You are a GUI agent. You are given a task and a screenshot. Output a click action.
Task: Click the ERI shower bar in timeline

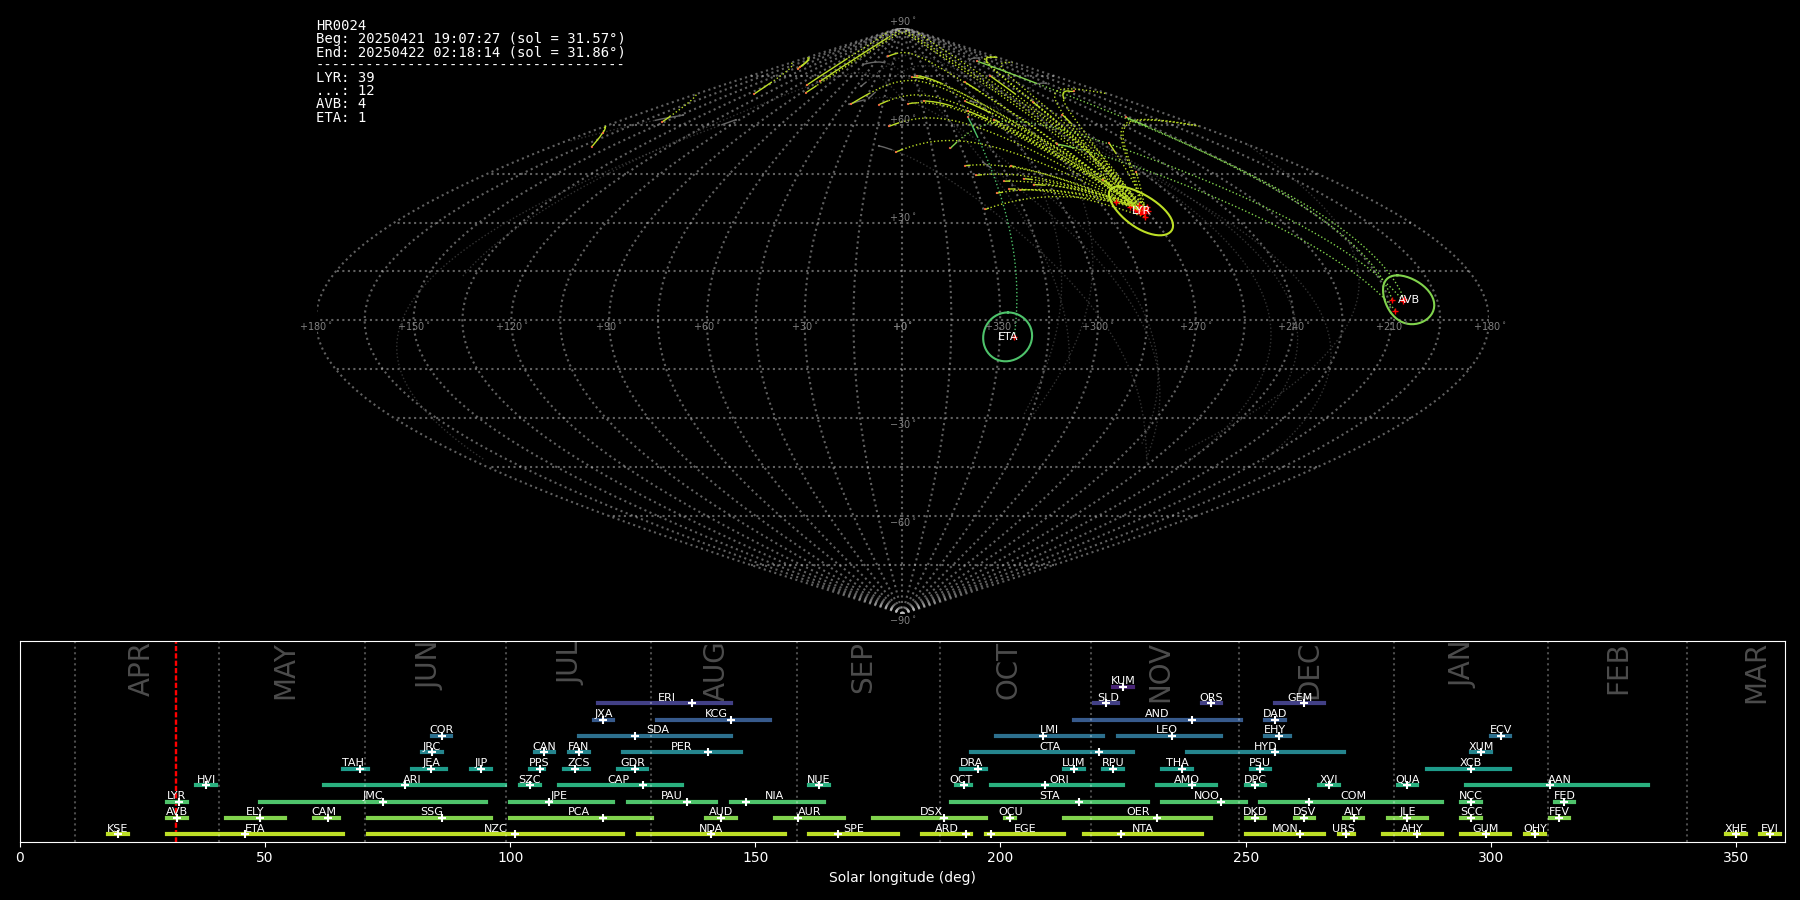(x=664, y=703)
